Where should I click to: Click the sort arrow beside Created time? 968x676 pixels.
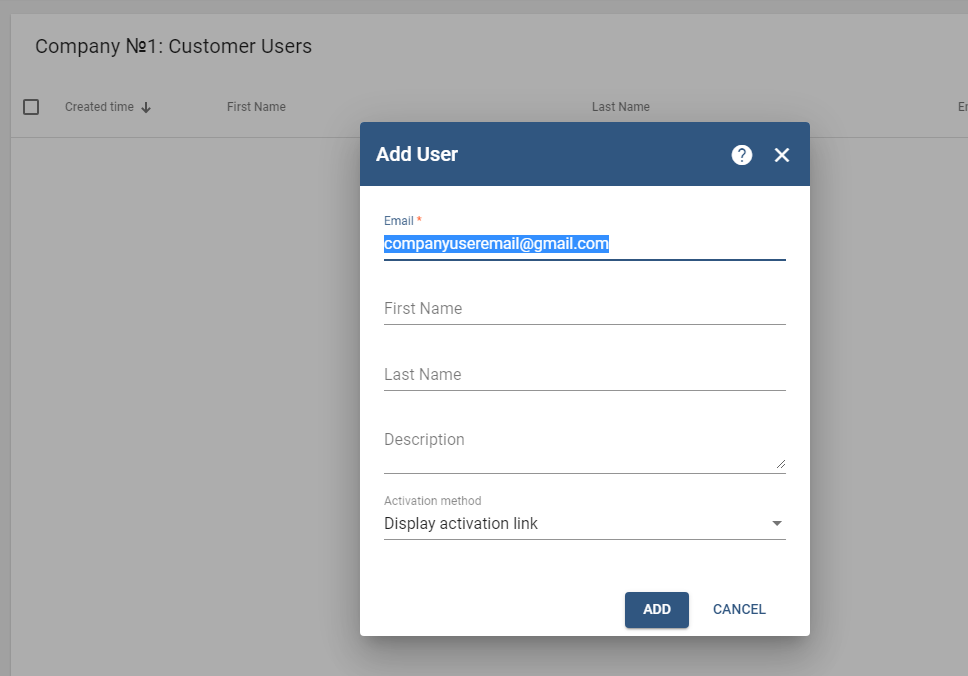(146, 108)
